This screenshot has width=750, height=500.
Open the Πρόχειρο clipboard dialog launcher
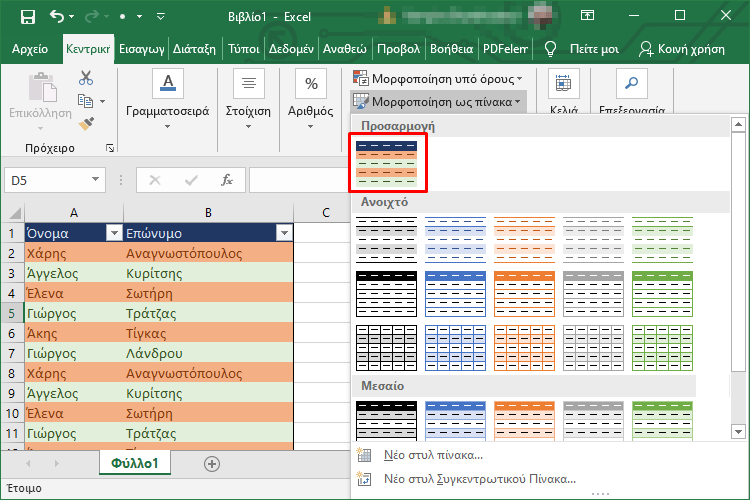click(110, 148)
